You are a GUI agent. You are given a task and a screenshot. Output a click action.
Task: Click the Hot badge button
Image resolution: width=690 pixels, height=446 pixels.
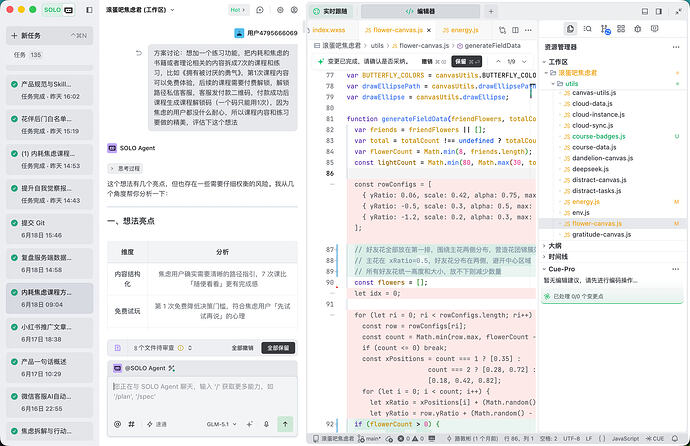(238, 10)
